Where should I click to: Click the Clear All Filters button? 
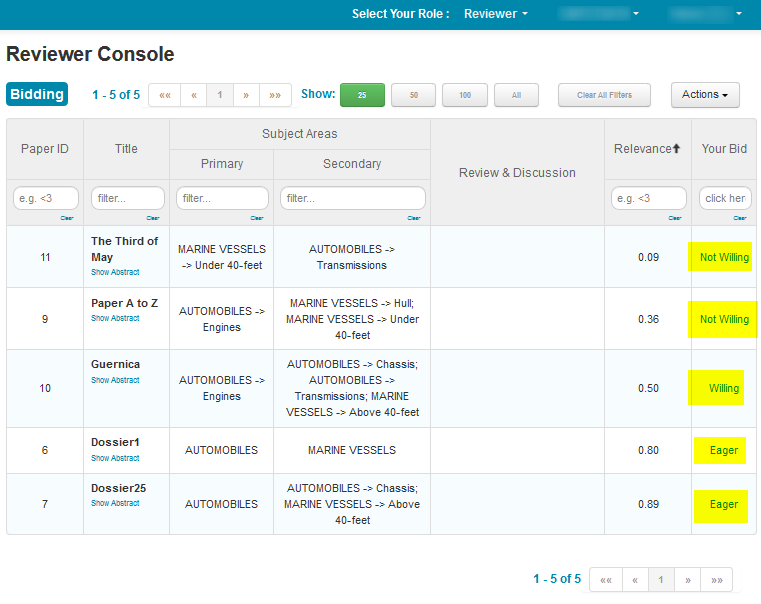tap(604, 95)
